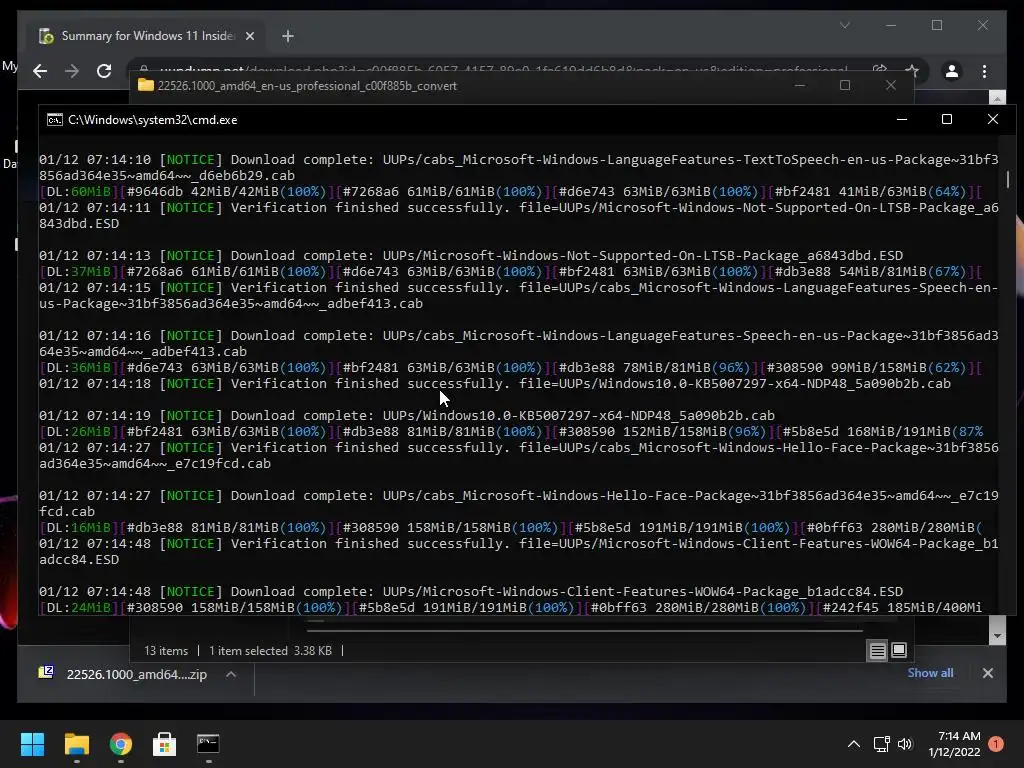The width and height of the screenshot is (1024, 768).
Task: Close the 22526.1000 Explorer window
Action: point(891,86)
